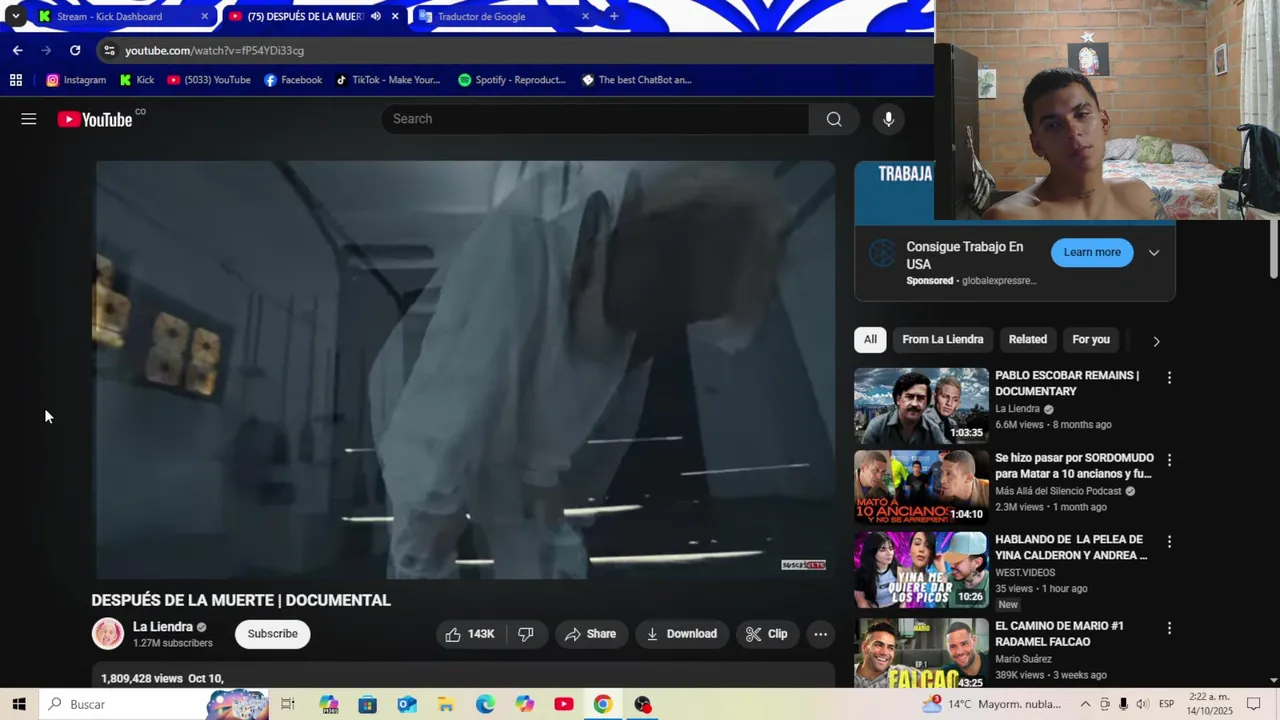Open the Windows Start menu
The width and height of the screenshot is (1280, 720).
[19, 704]
